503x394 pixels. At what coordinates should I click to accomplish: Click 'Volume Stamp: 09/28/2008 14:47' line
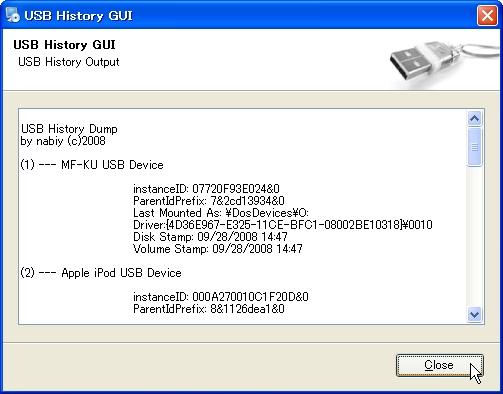[x=218, y=249]
